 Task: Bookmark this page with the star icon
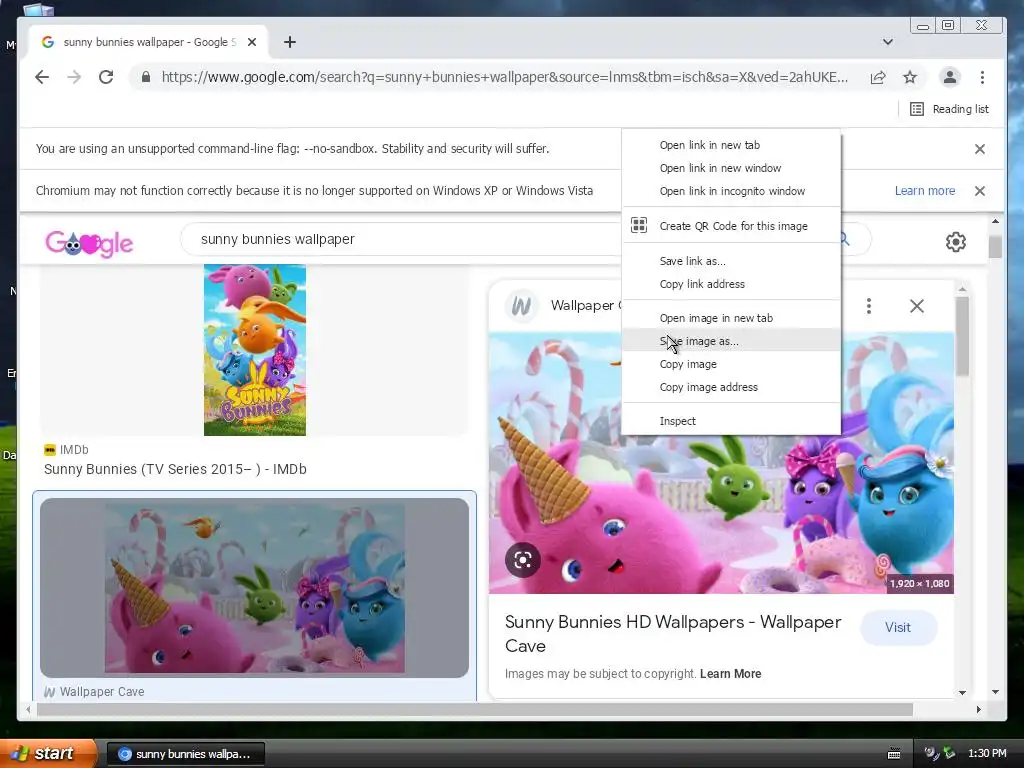pyautogui.click(x=910, y=77)
